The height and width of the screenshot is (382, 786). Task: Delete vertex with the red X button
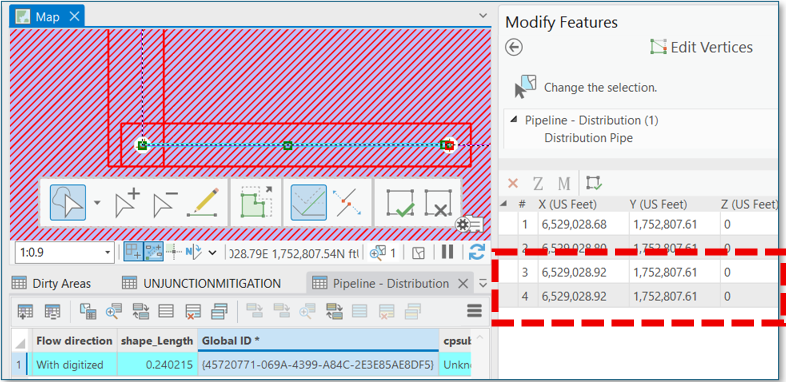513,183
